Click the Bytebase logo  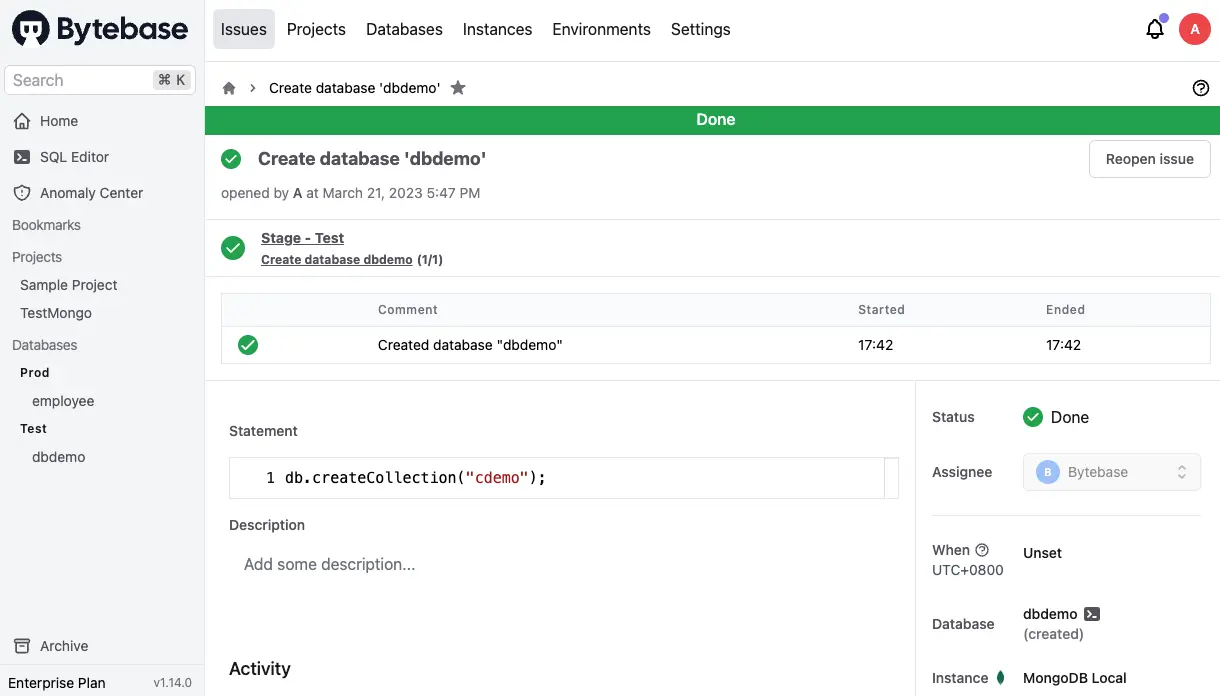click(x=100, y=29)
